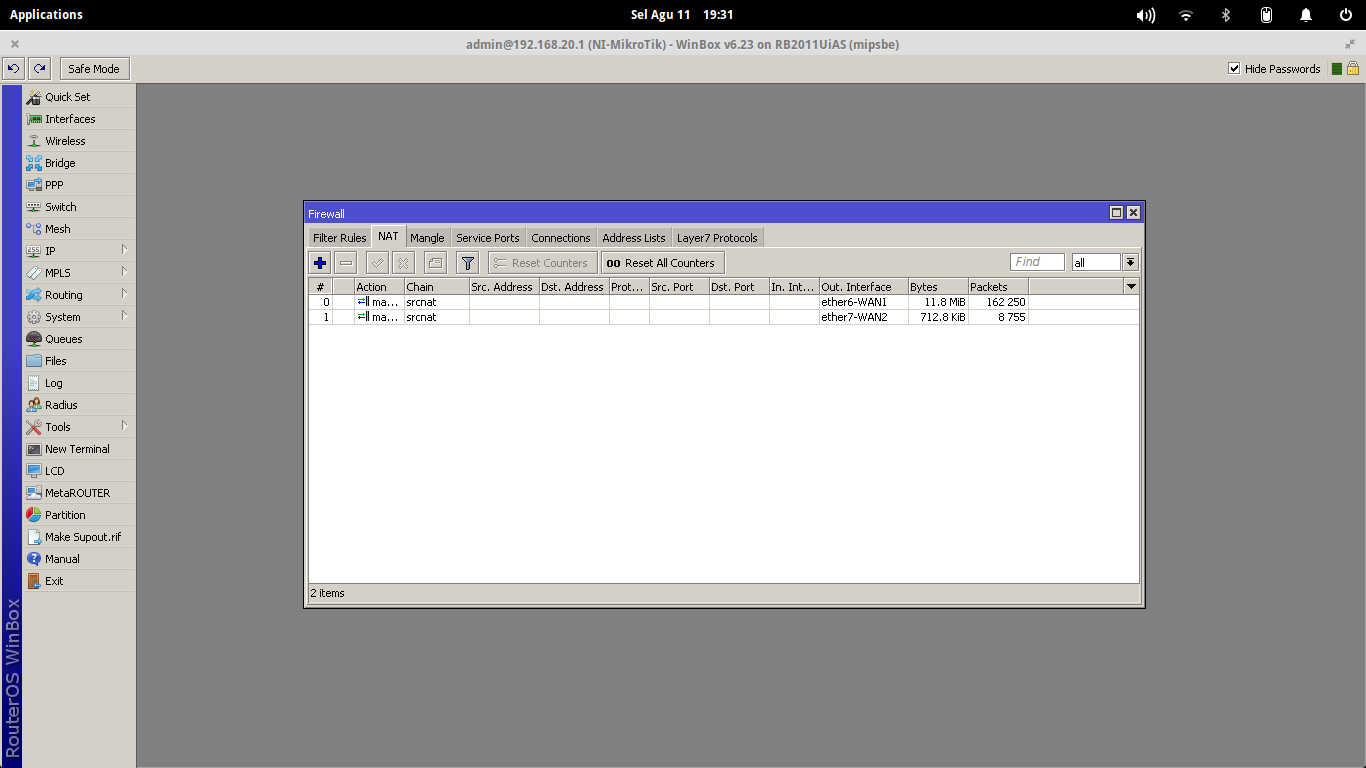Enable rule using the checkmark icon
This screenshot has width=1366, height=768.
pyautogui.click(x=377, y=263)
